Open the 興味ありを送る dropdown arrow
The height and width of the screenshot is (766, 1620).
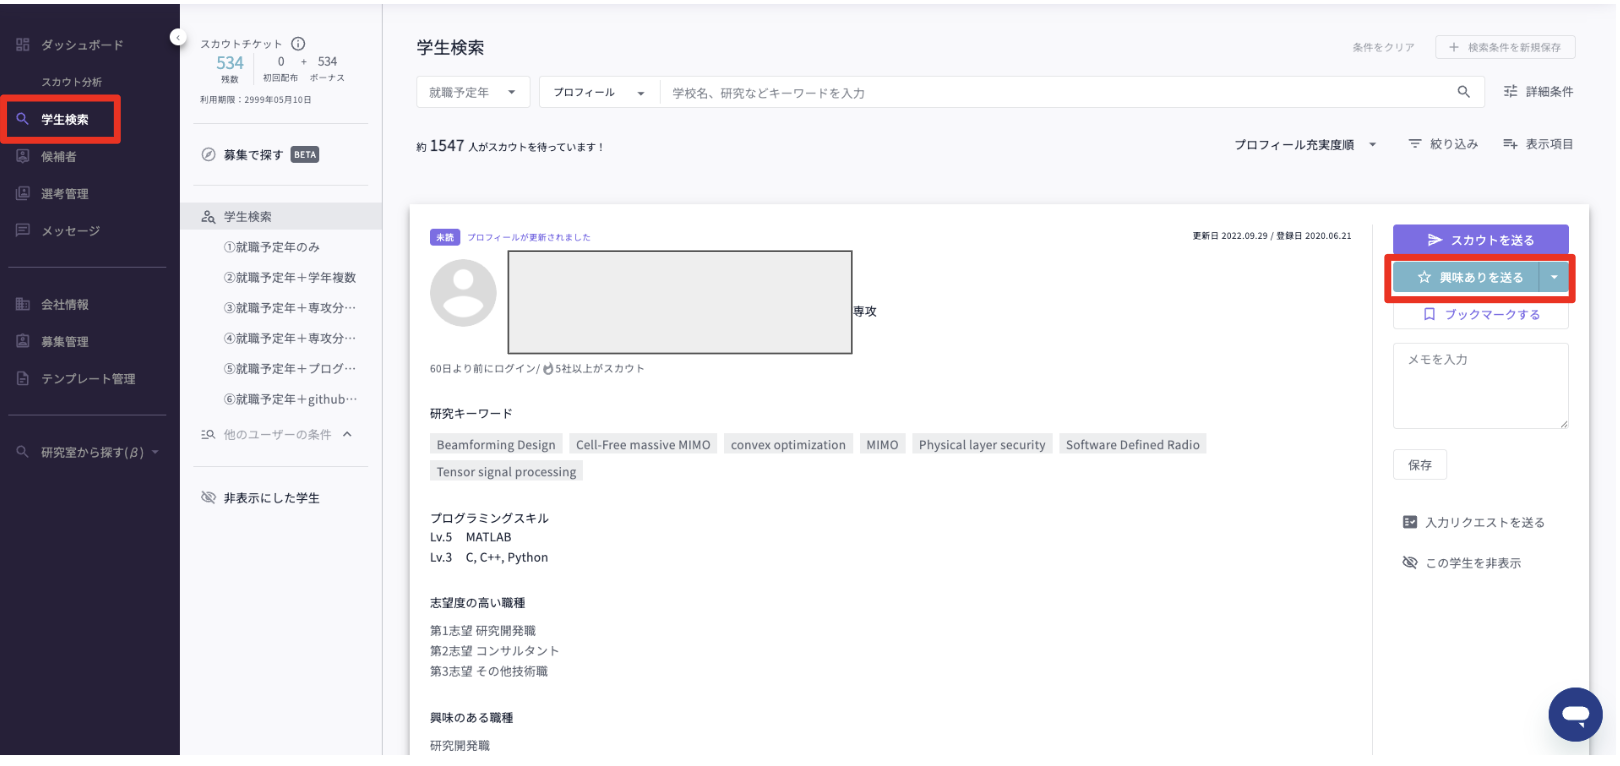point(1554,278)
